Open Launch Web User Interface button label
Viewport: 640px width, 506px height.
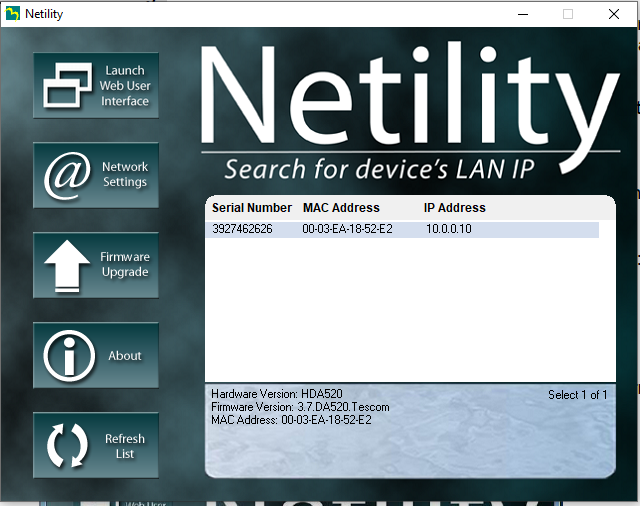click(125, 86)
